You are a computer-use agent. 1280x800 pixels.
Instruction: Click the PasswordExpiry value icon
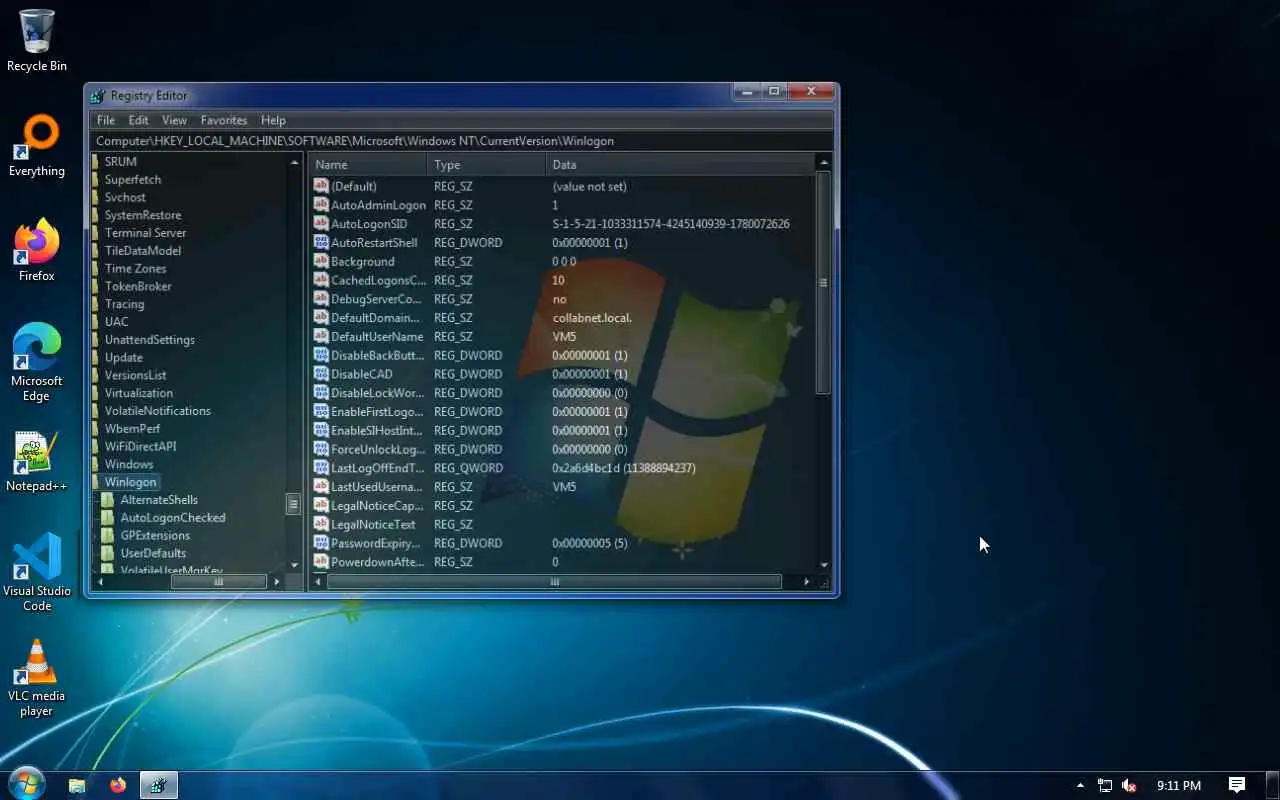(321, 543)
